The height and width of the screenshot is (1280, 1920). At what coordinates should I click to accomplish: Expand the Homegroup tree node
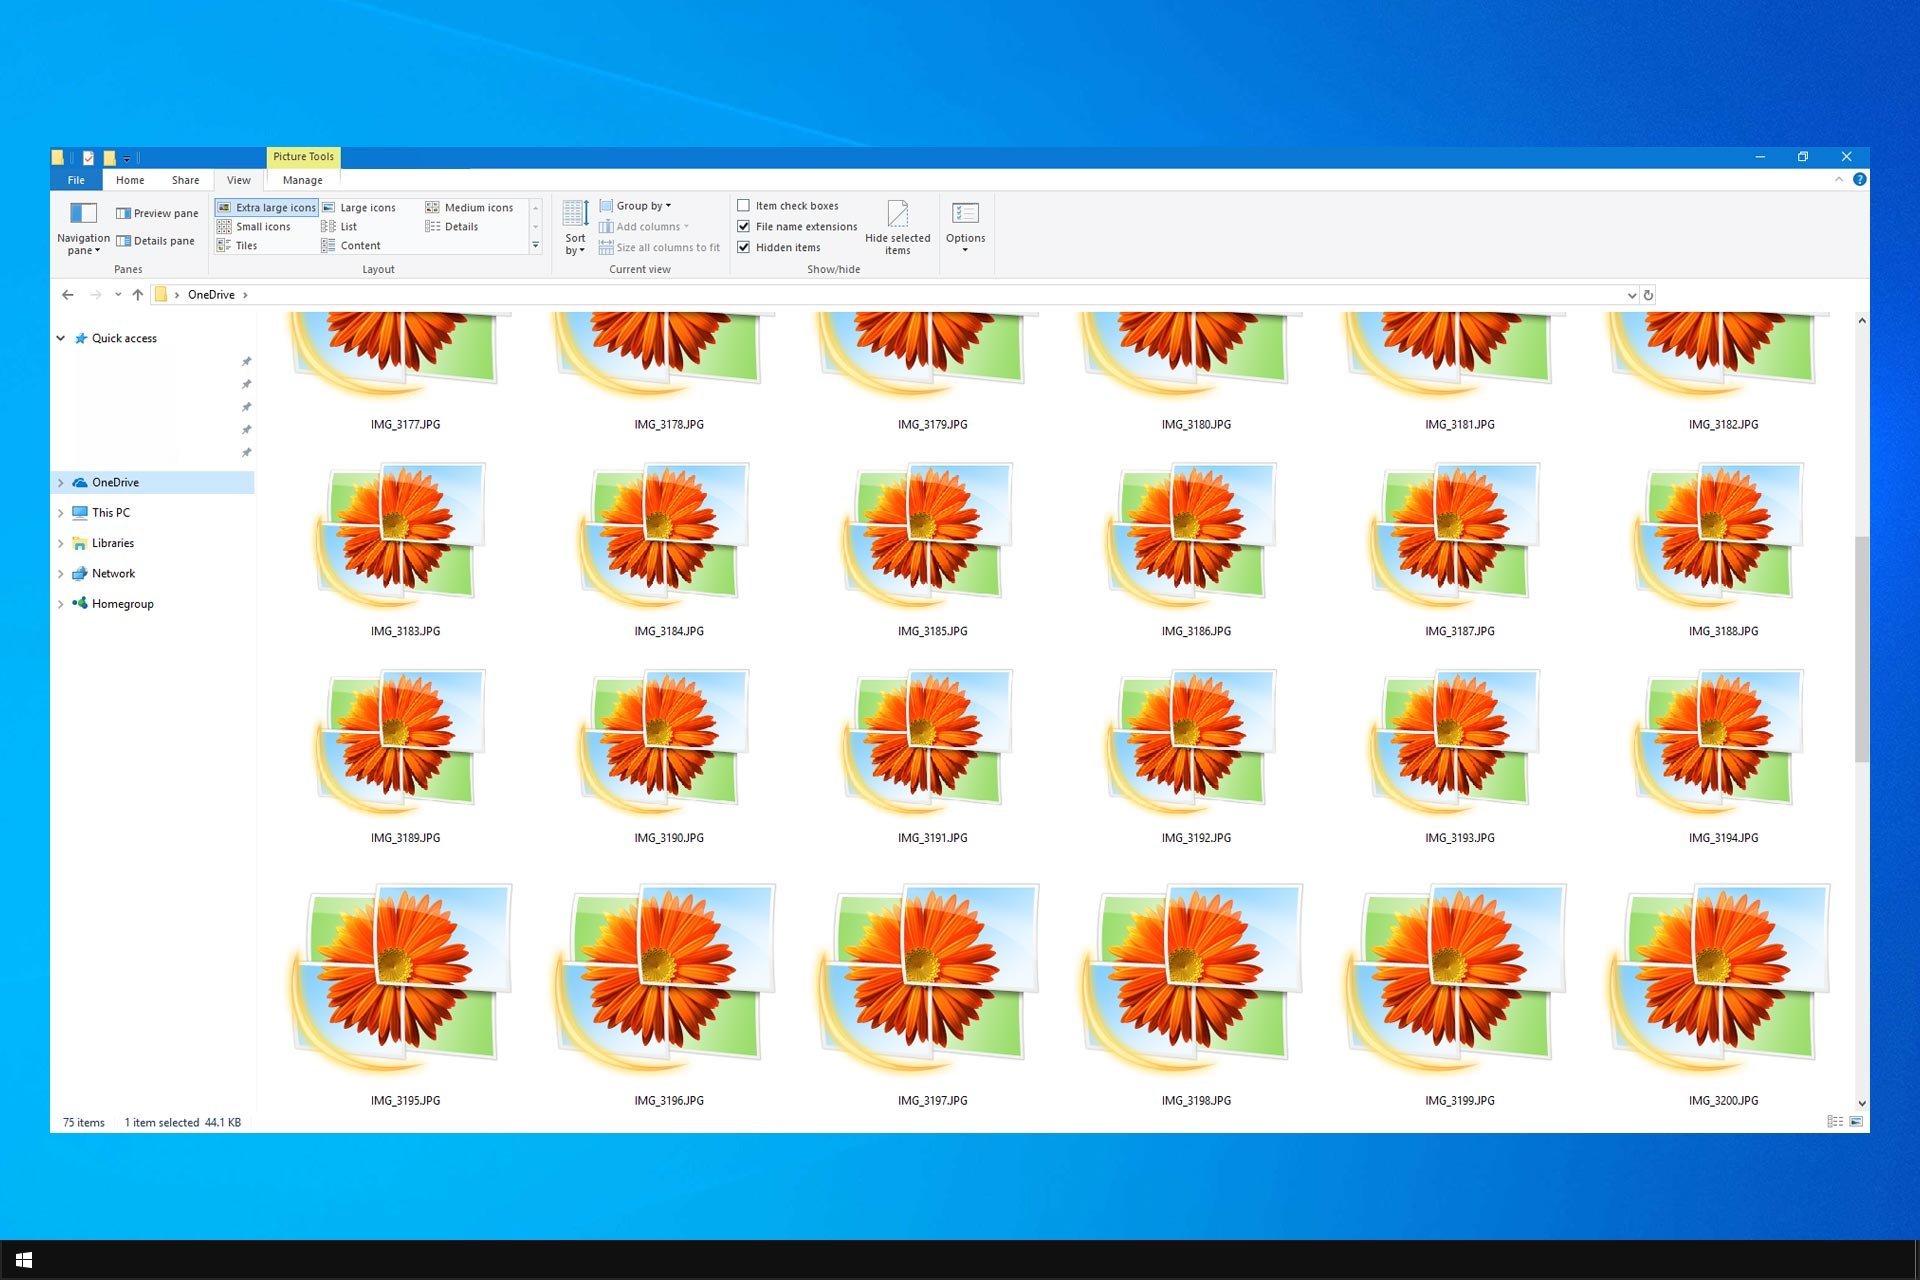click(61, 604)
